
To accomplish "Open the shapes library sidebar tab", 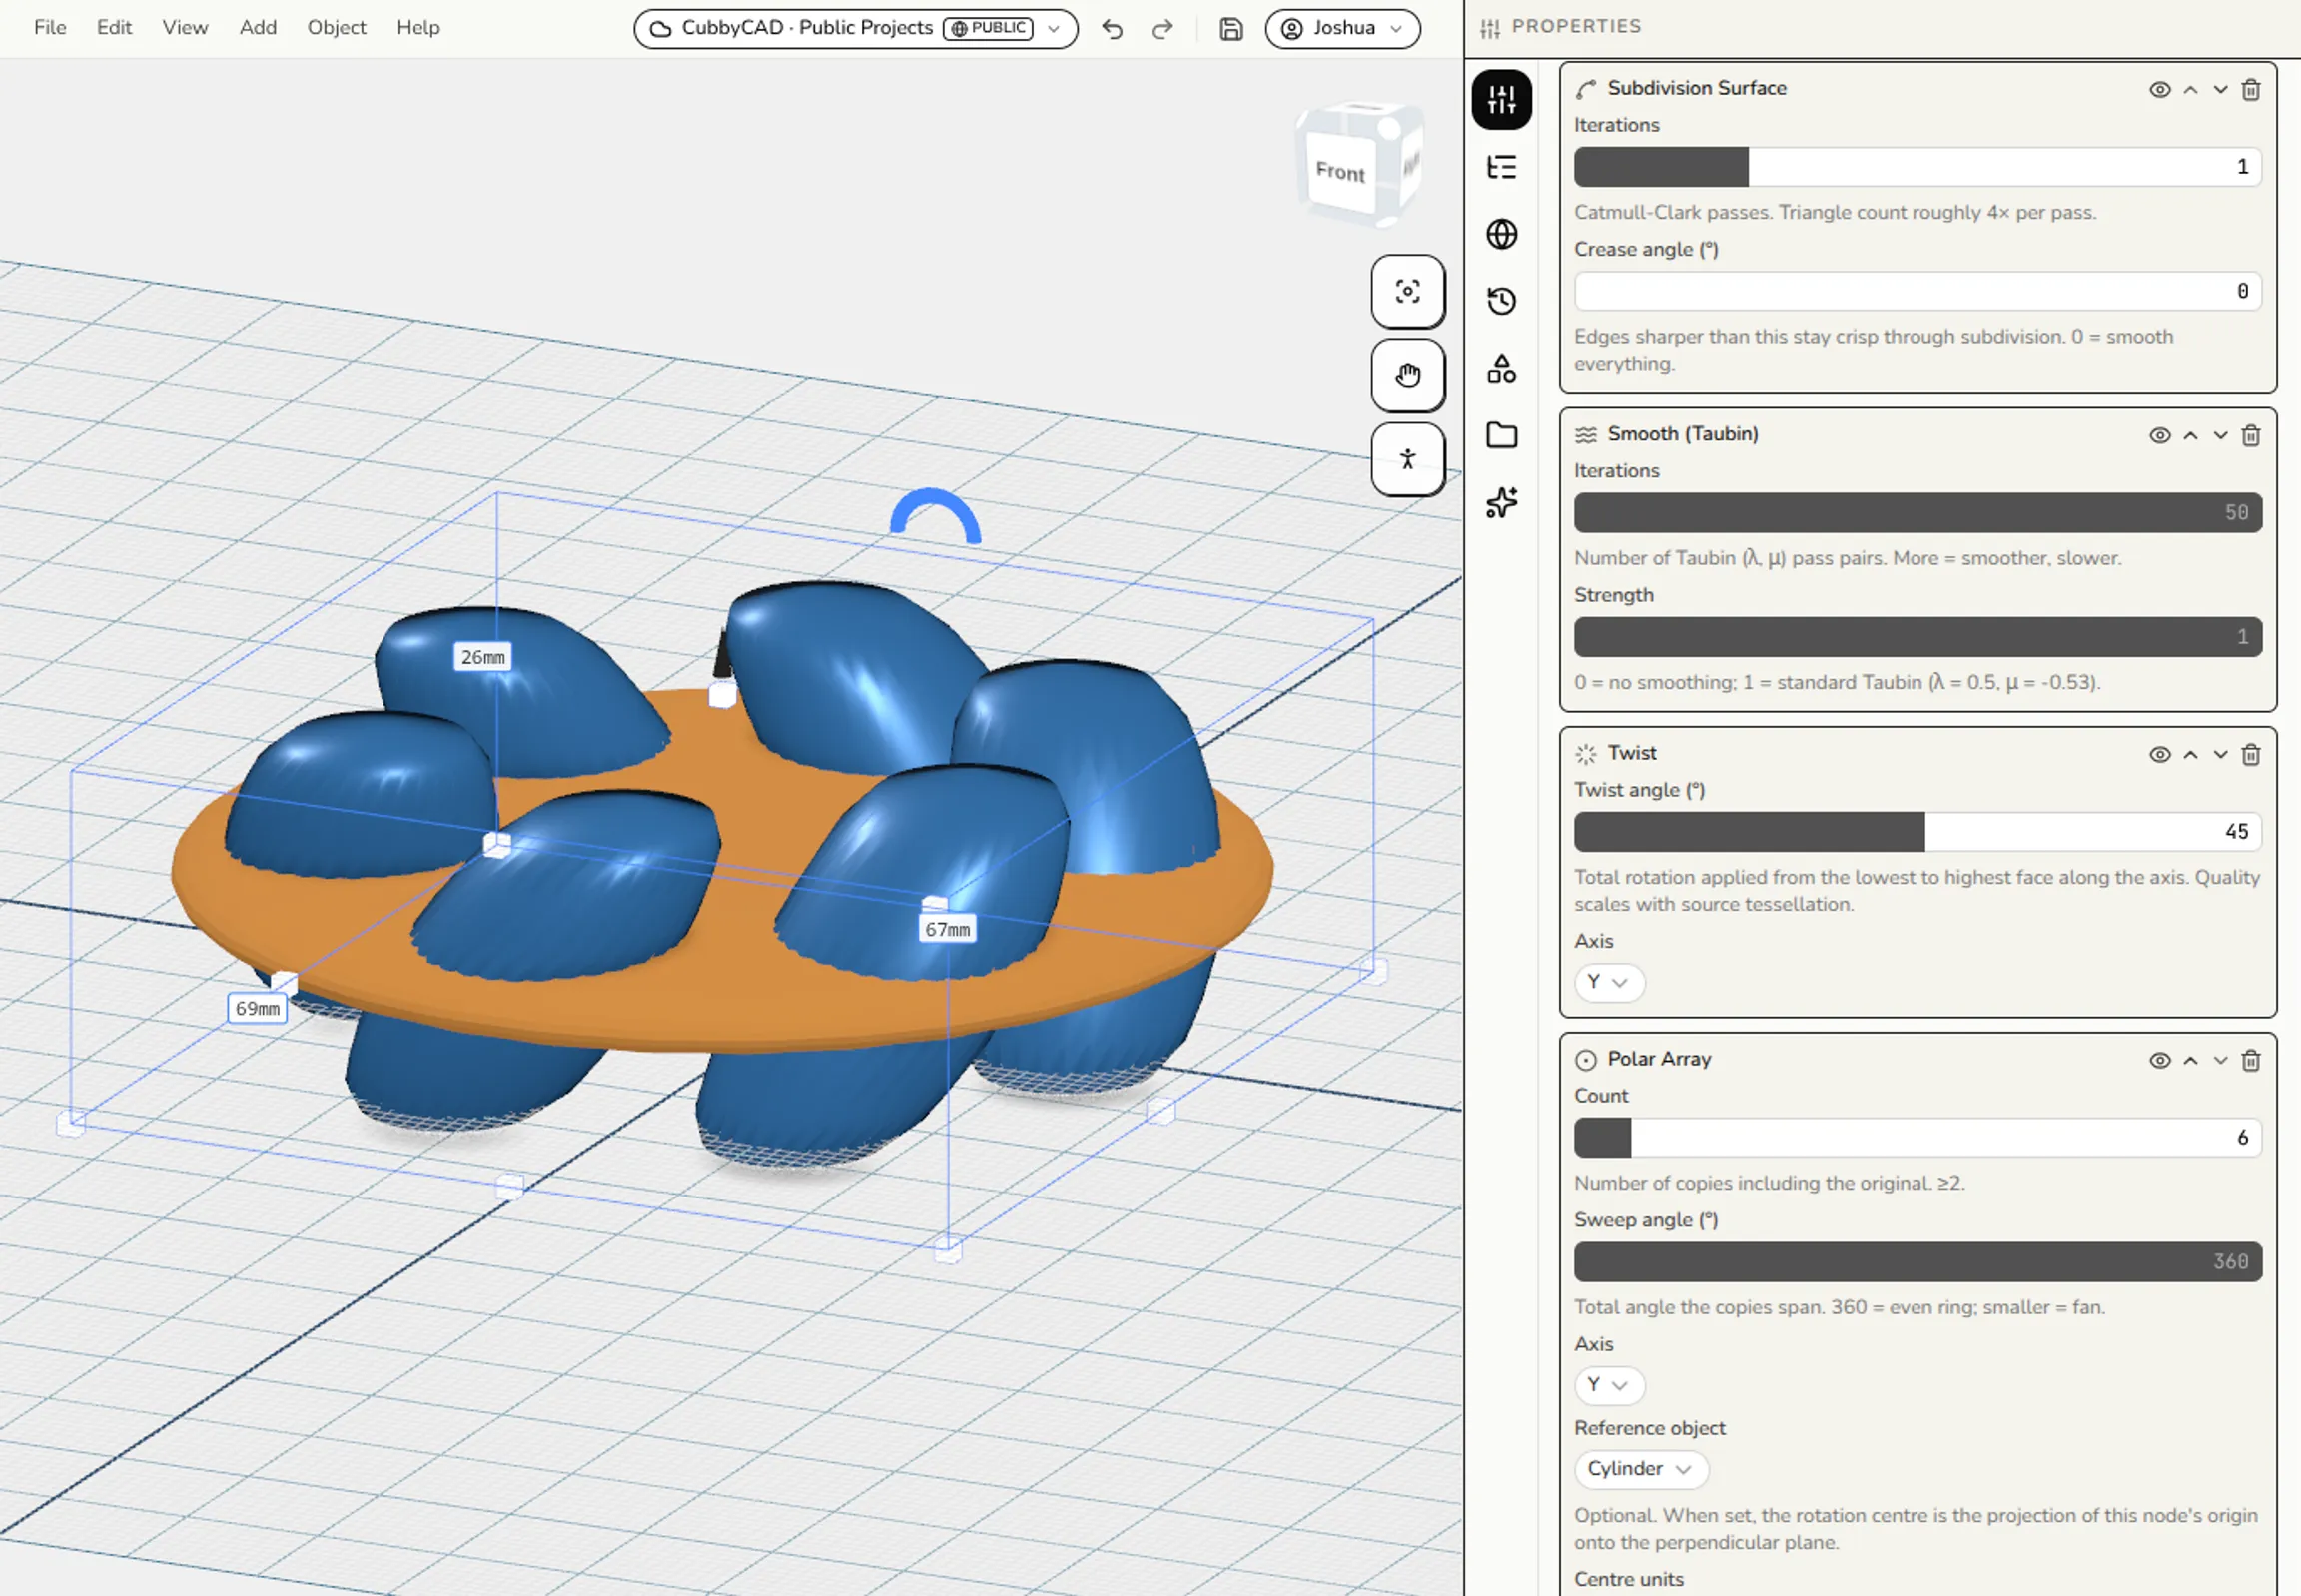I will pyautogui.click(x=1501, y=369).
